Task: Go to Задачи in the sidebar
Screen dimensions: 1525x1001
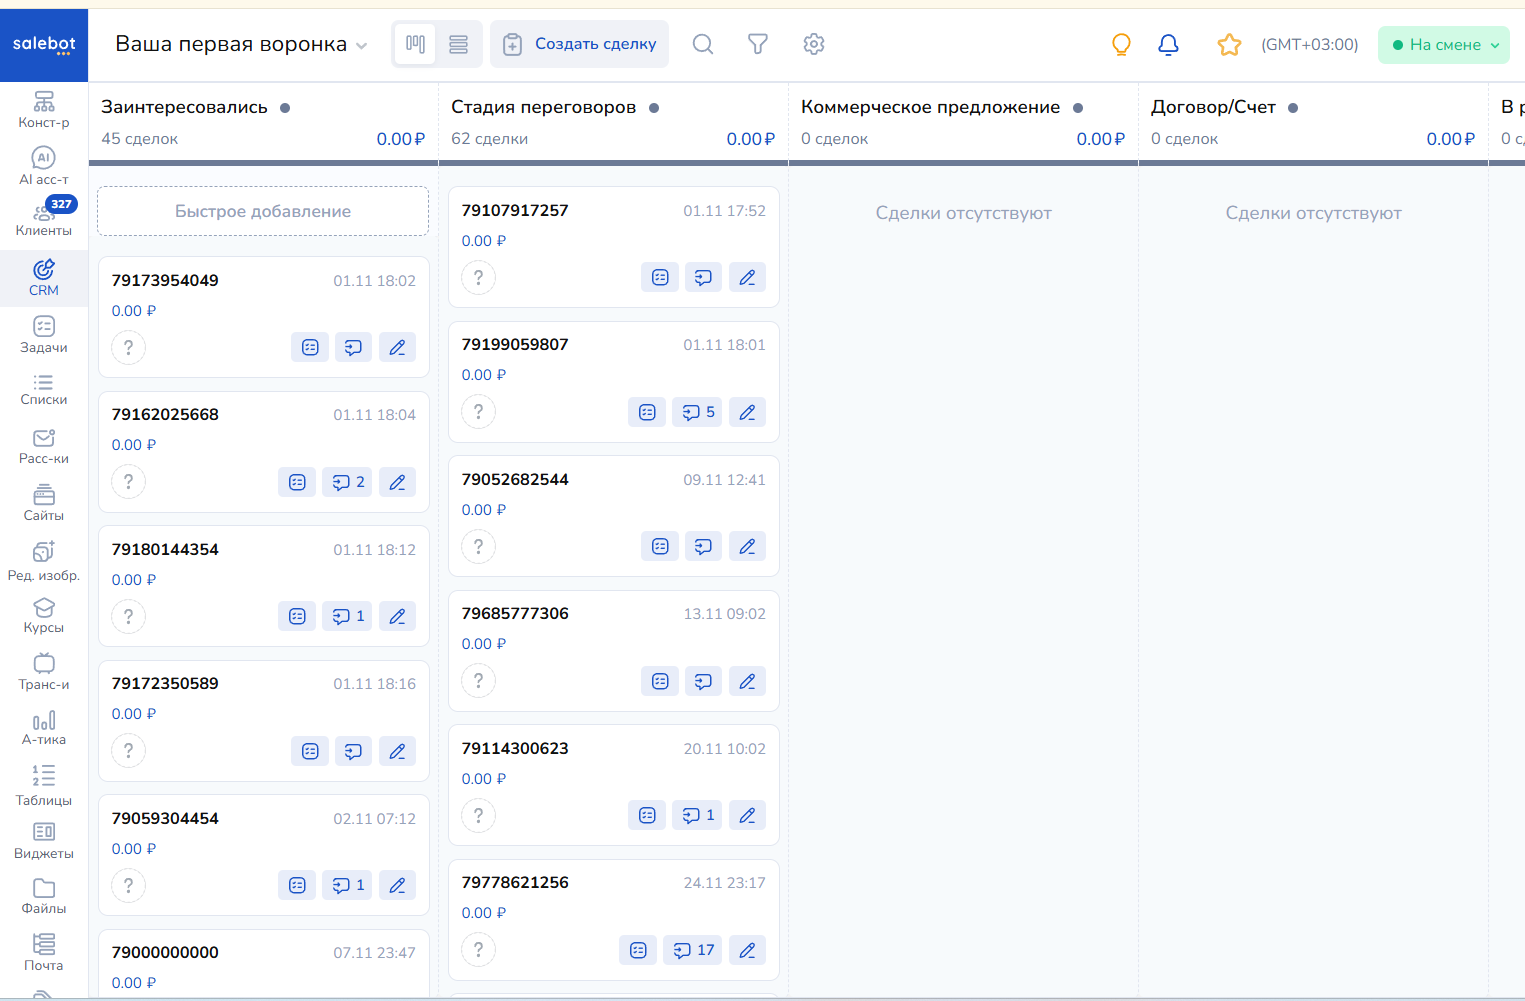Action: pos(44,334)
